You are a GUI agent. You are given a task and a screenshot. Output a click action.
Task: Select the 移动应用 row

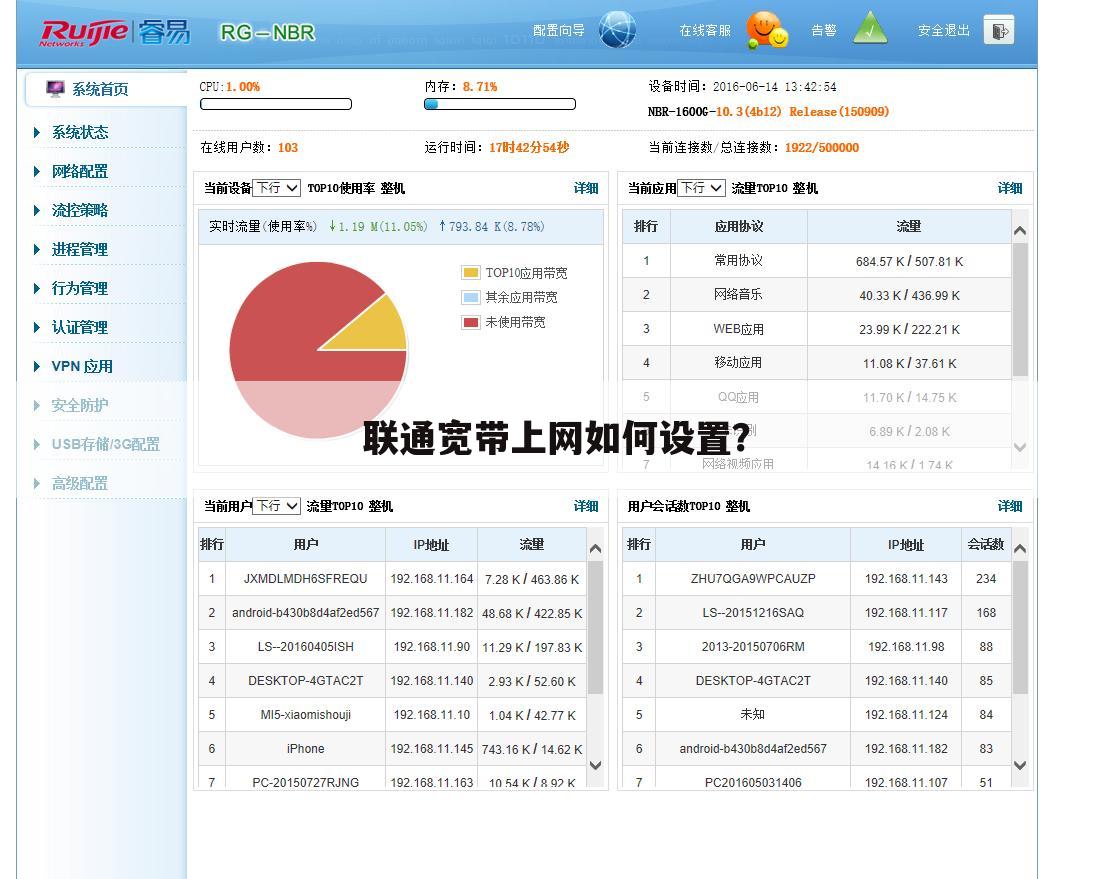817,363
